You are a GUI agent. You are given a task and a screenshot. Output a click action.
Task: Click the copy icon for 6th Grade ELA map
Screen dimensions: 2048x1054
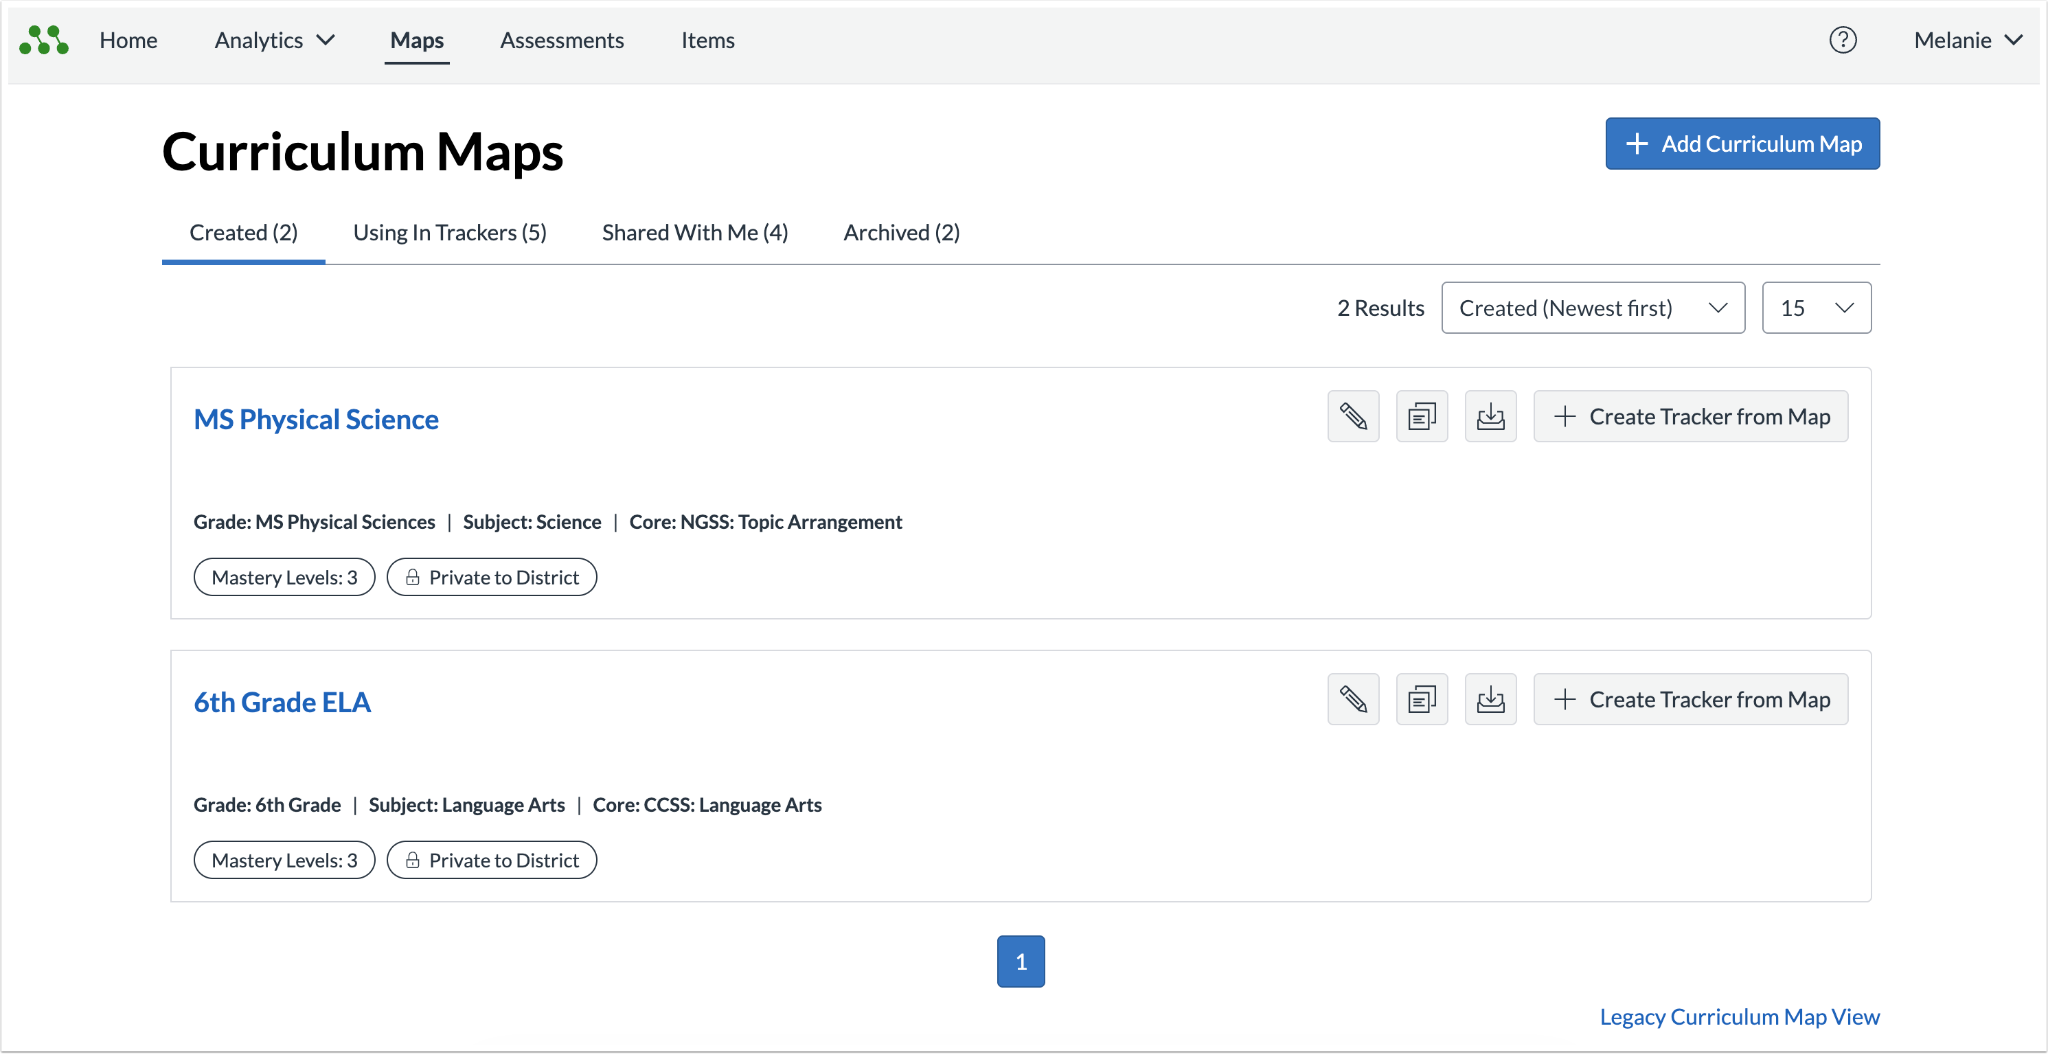[1422, 699]
